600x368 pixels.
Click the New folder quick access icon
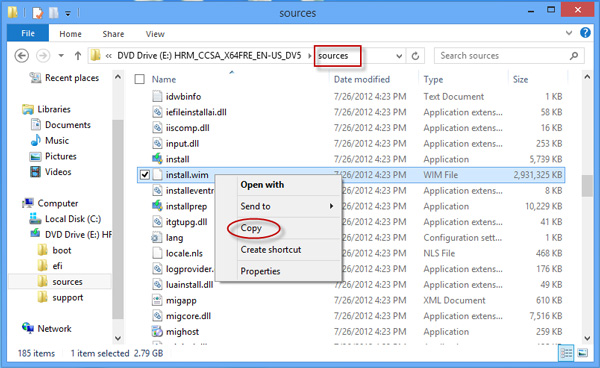point(54,13)
